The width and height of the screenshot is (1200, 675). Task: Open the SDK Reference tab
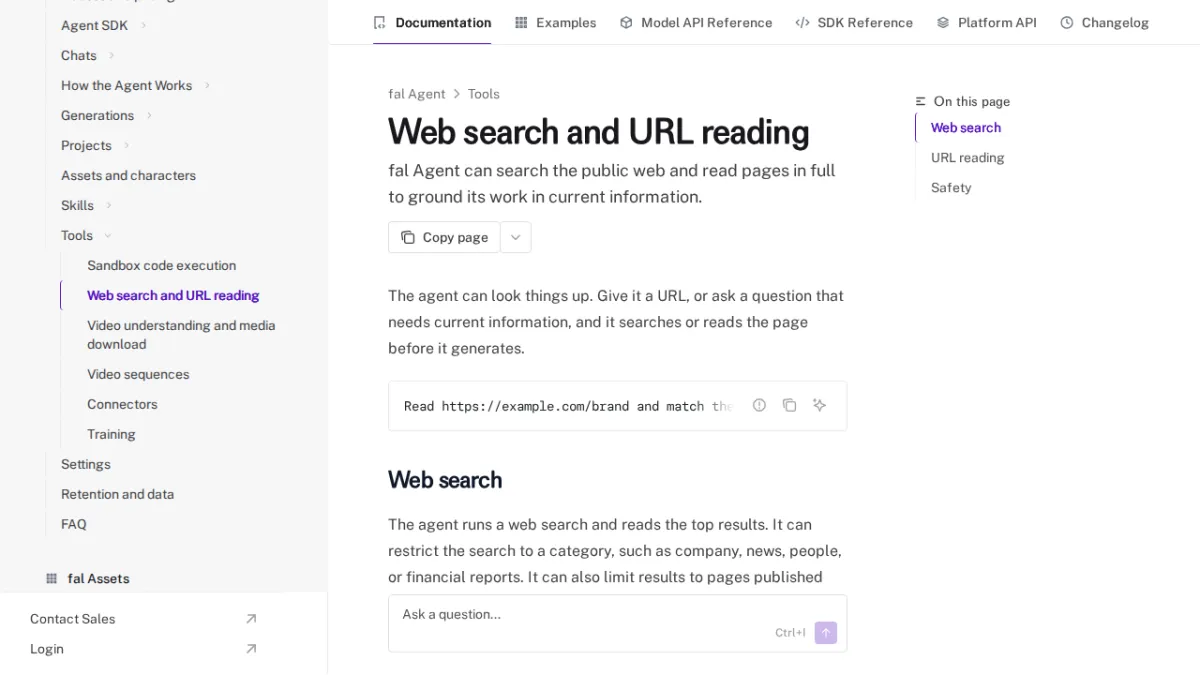[x=854, y=22]
